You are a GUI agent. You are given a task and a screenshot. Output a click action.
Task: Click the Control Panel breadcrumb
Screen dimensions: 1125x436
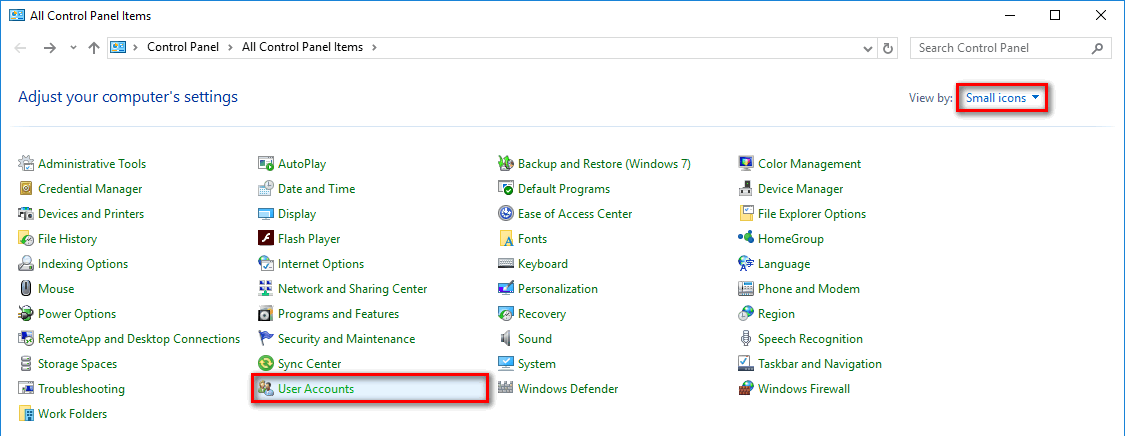[x=182, y=47]
